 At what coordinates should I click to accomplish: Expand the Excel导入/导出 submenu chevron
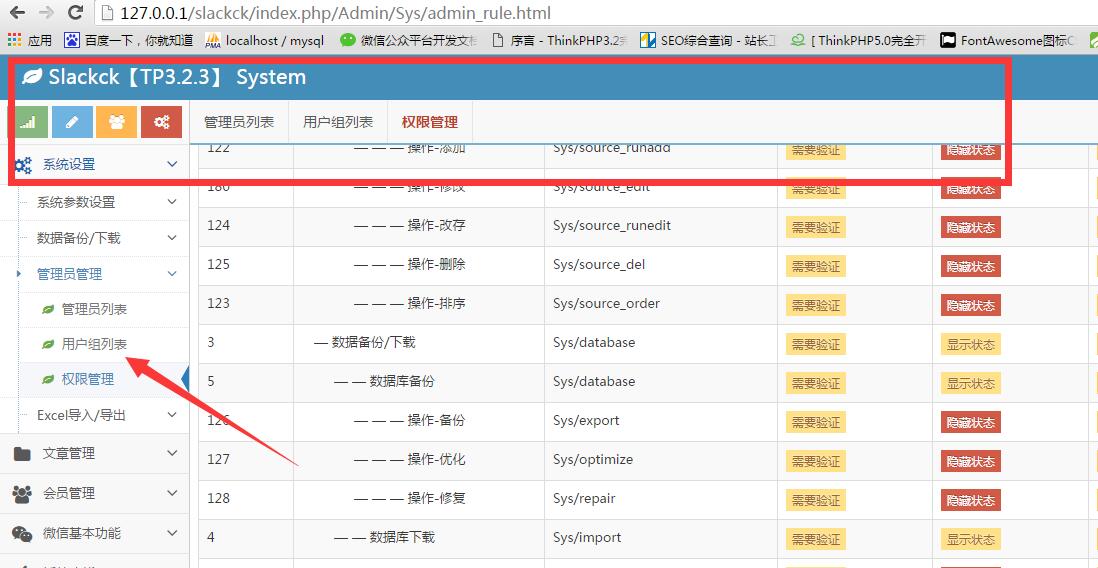[172, 415]
